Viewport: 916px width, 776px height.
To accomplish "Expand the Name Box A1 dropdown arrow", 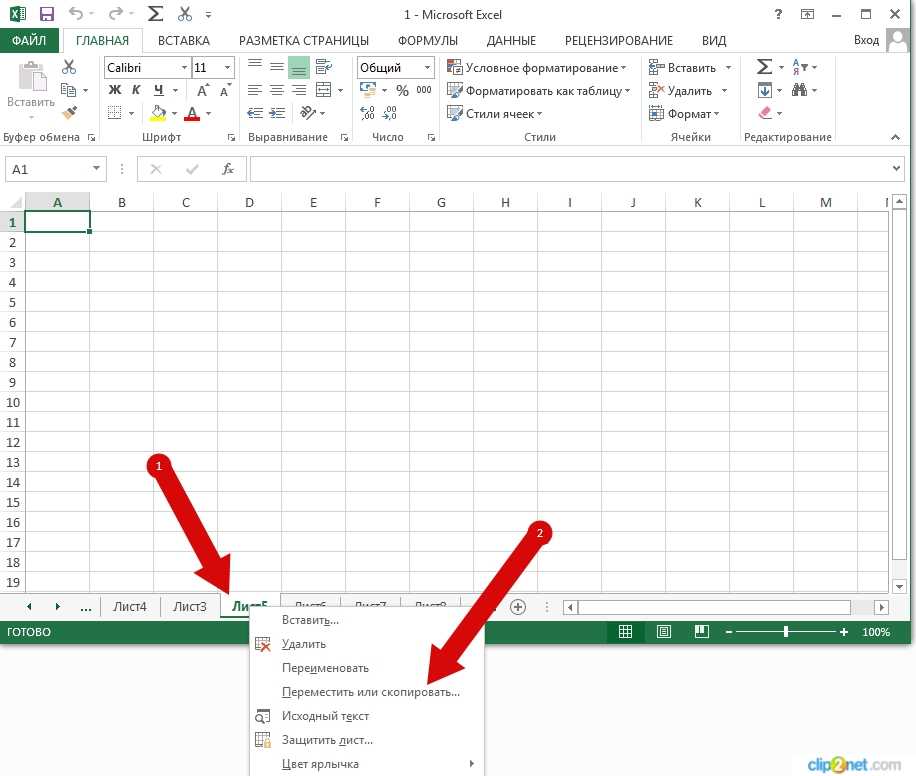I will point(96,169).
